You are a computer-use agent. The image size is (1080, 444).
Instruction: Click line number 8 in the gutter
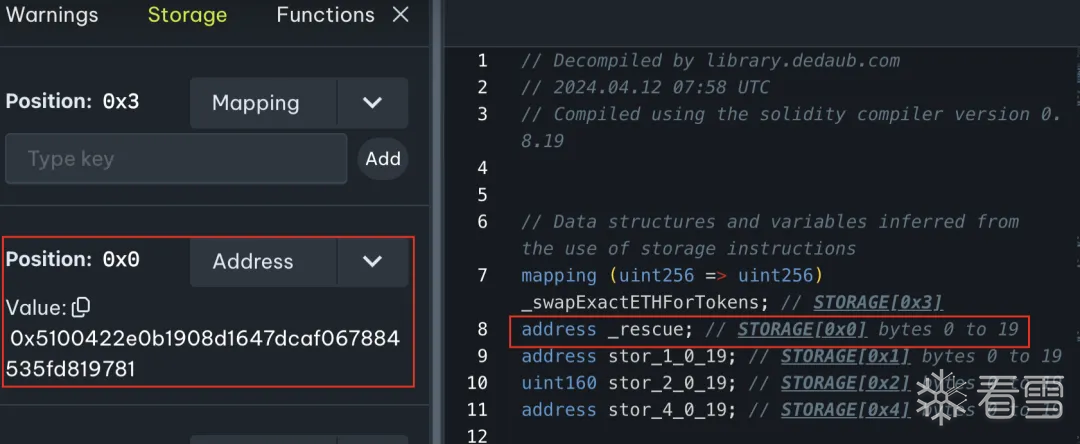click(x=482, y=329)
